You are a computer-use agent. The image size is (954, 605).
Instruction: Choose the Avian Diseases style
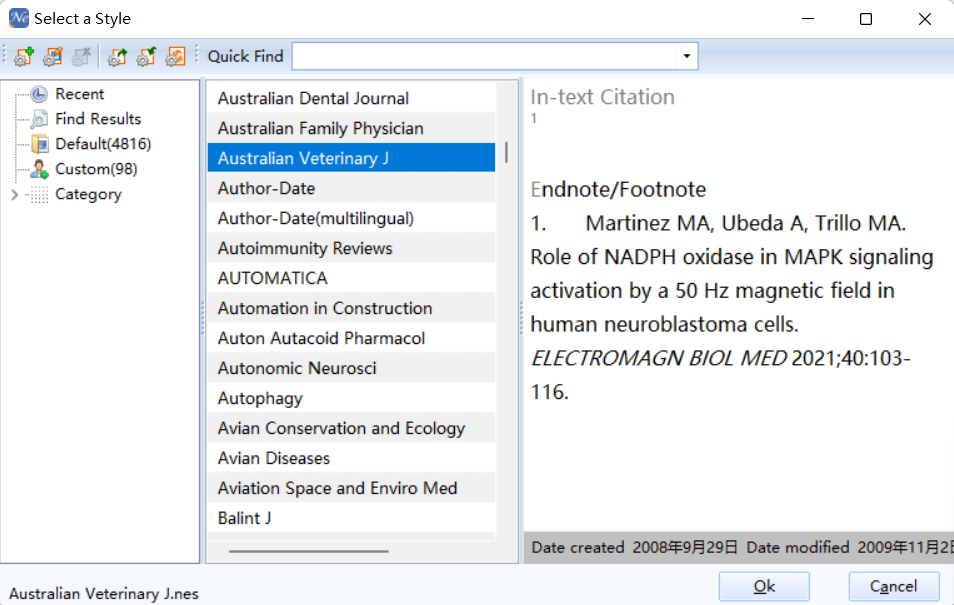click(x=351, y=458)
